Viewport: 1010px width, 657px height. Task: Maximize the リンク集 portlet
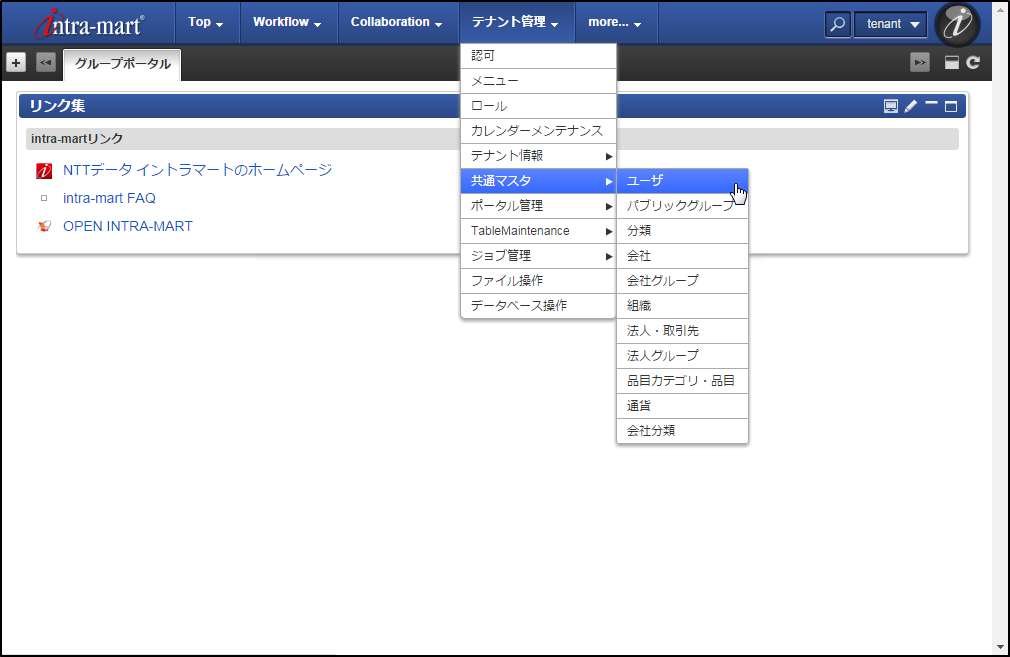951,106
